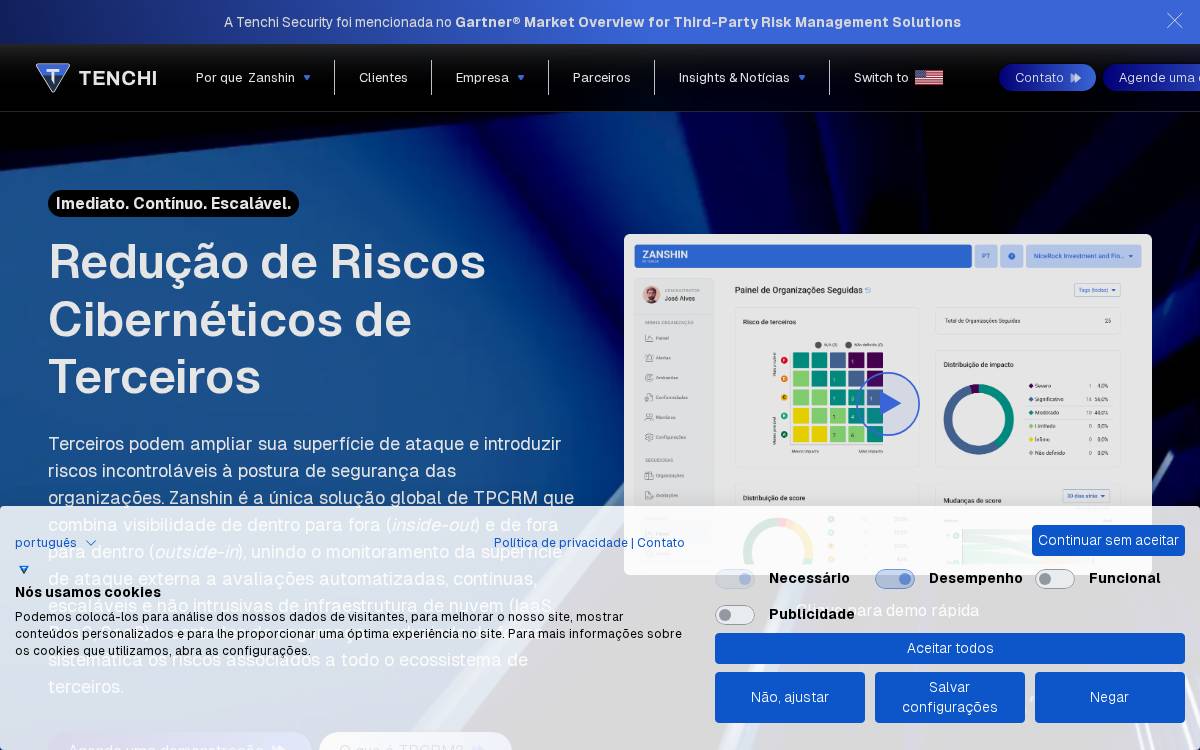
Task: Open the português language selector
Action: pyautogui.click(x=56, y=543)
